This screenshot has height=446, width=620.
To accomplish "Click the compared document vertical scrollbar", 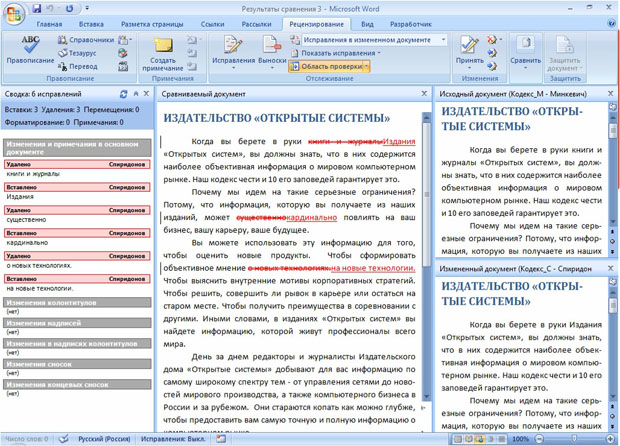I will (x=427, y=257).
